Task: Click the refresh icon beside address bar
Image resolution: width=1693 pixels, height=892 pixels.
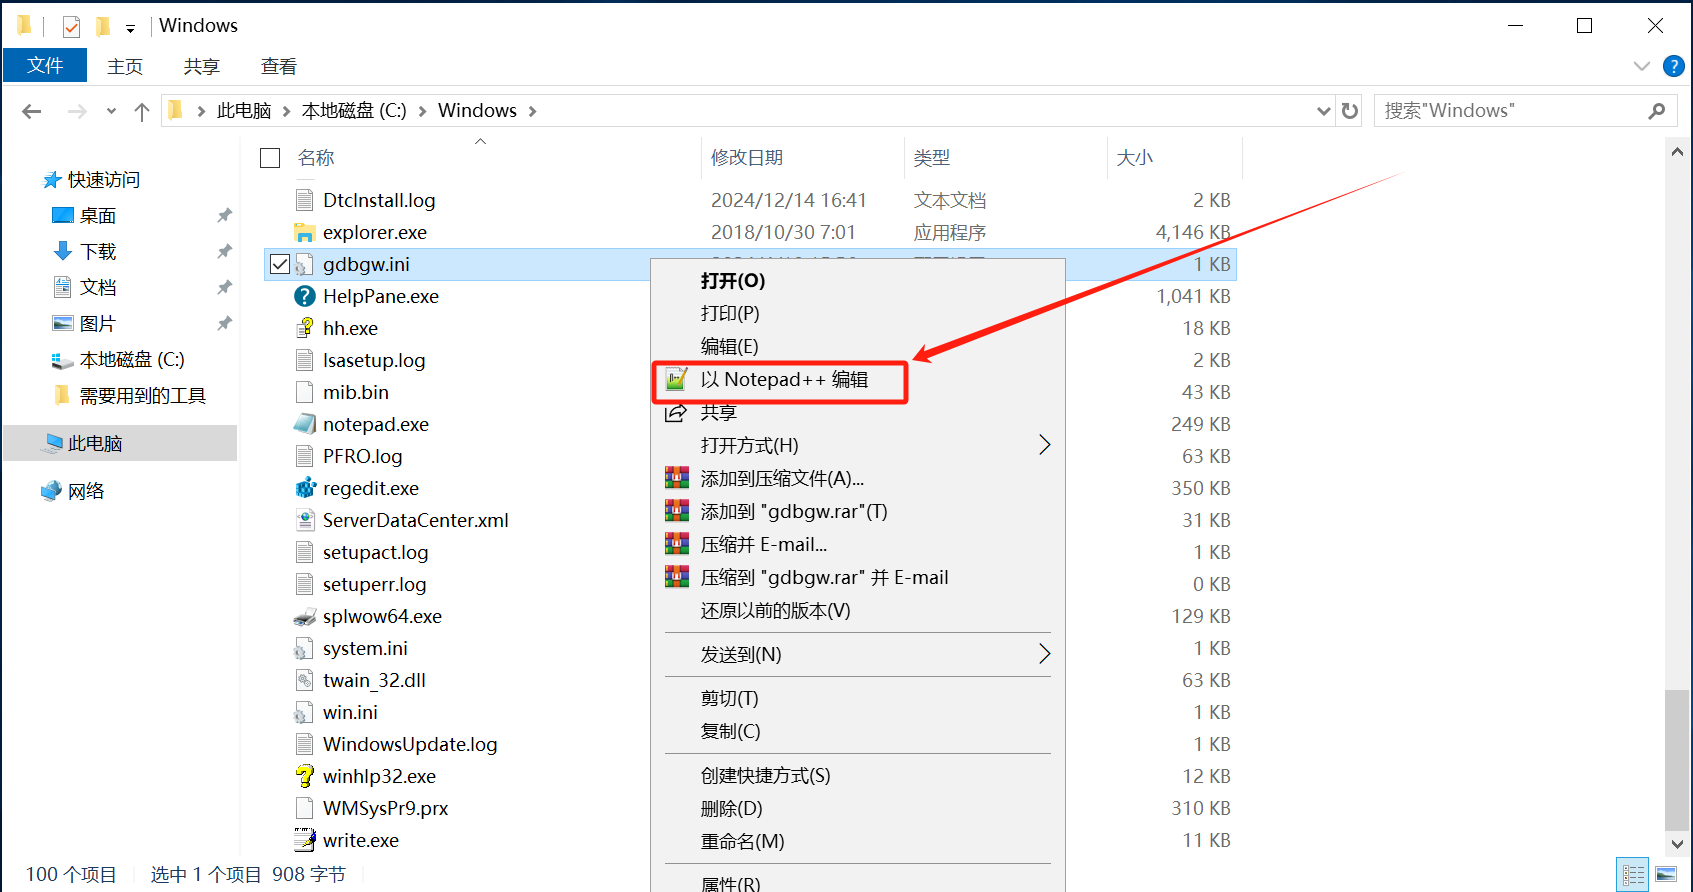Action: pyautogui.click(x=1350, y=111)
